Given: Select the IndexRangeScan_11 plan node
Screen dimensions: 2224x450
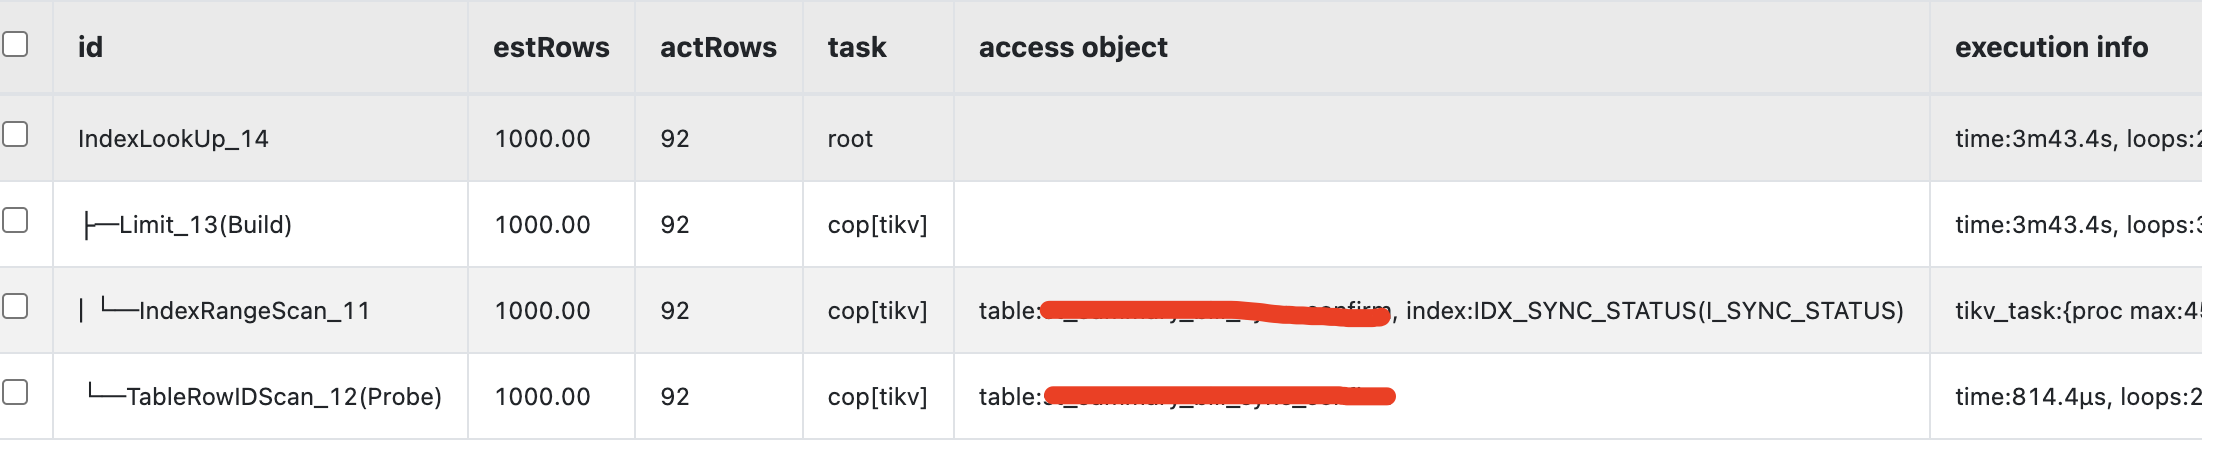Looking at the screenshot, I should point(254,311).
